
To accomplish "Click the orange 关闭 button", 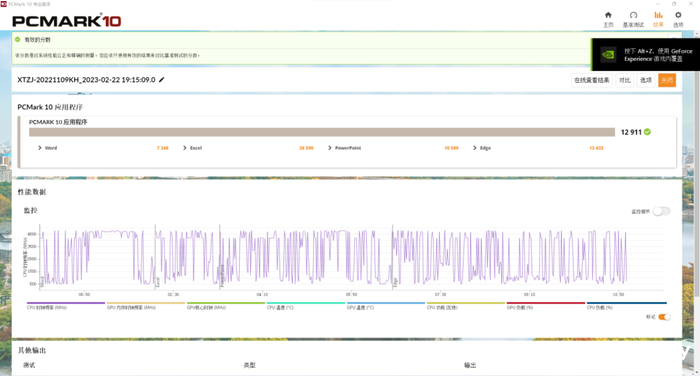I will coord(667,80).
